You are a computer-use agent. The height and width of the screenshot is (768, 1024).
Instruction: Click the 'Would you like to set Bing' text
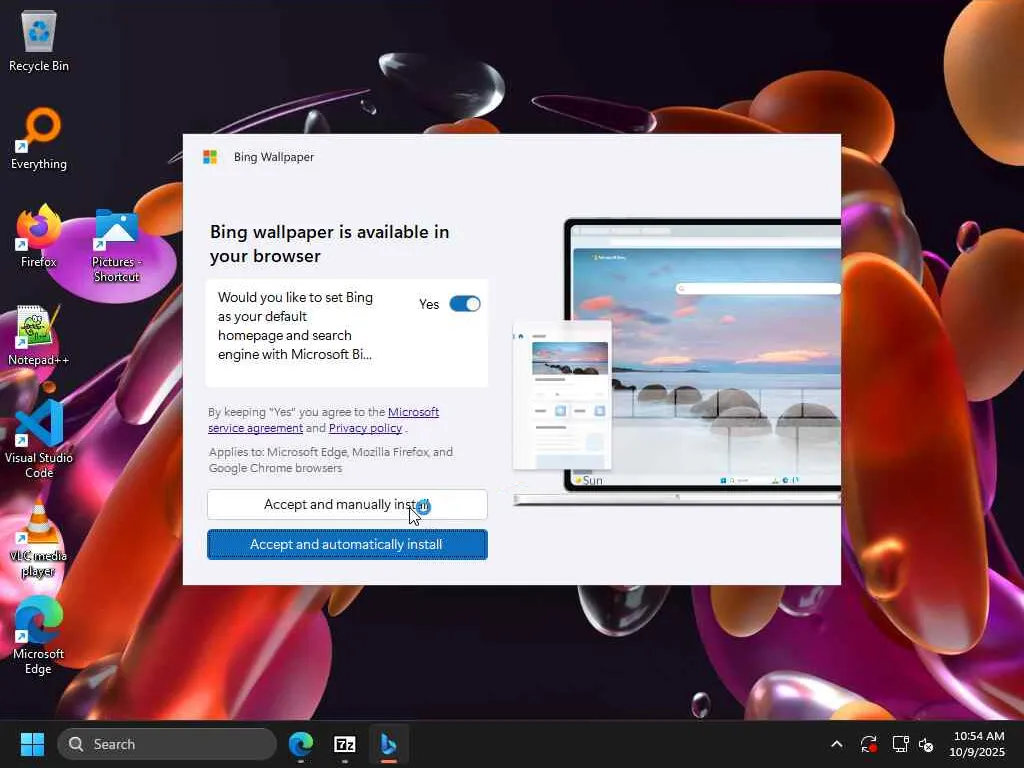[295, 326]
